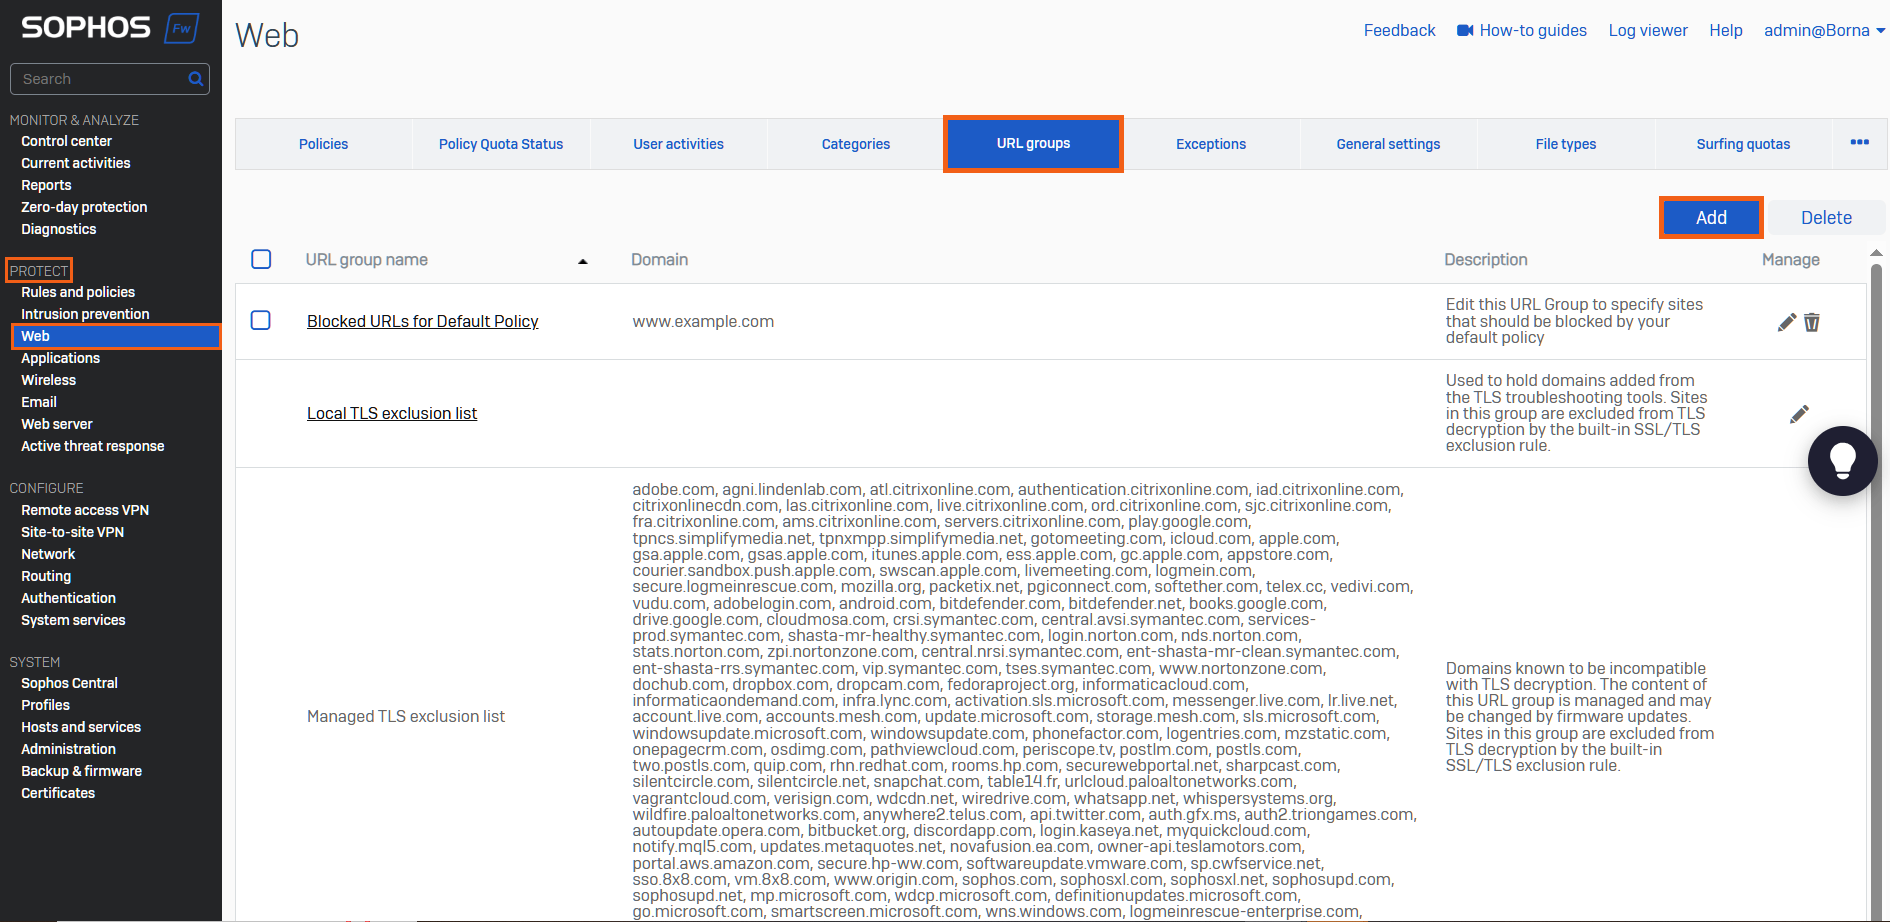Edit the Local TLS exclusion list with pencil

pyautogui.click(x=1799, y=414)
